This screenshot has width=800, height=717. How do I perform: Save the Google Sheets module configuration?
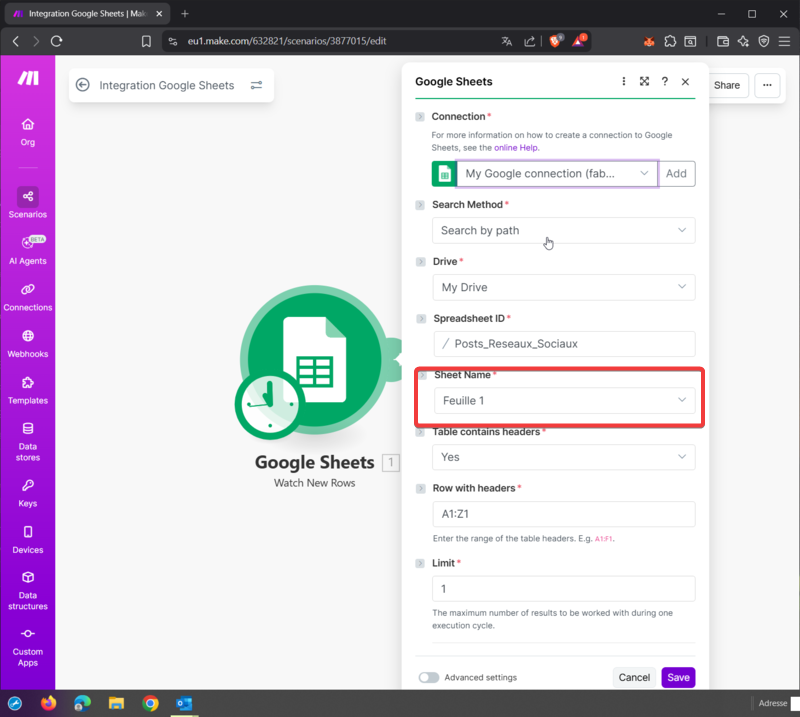click(678, 677)
